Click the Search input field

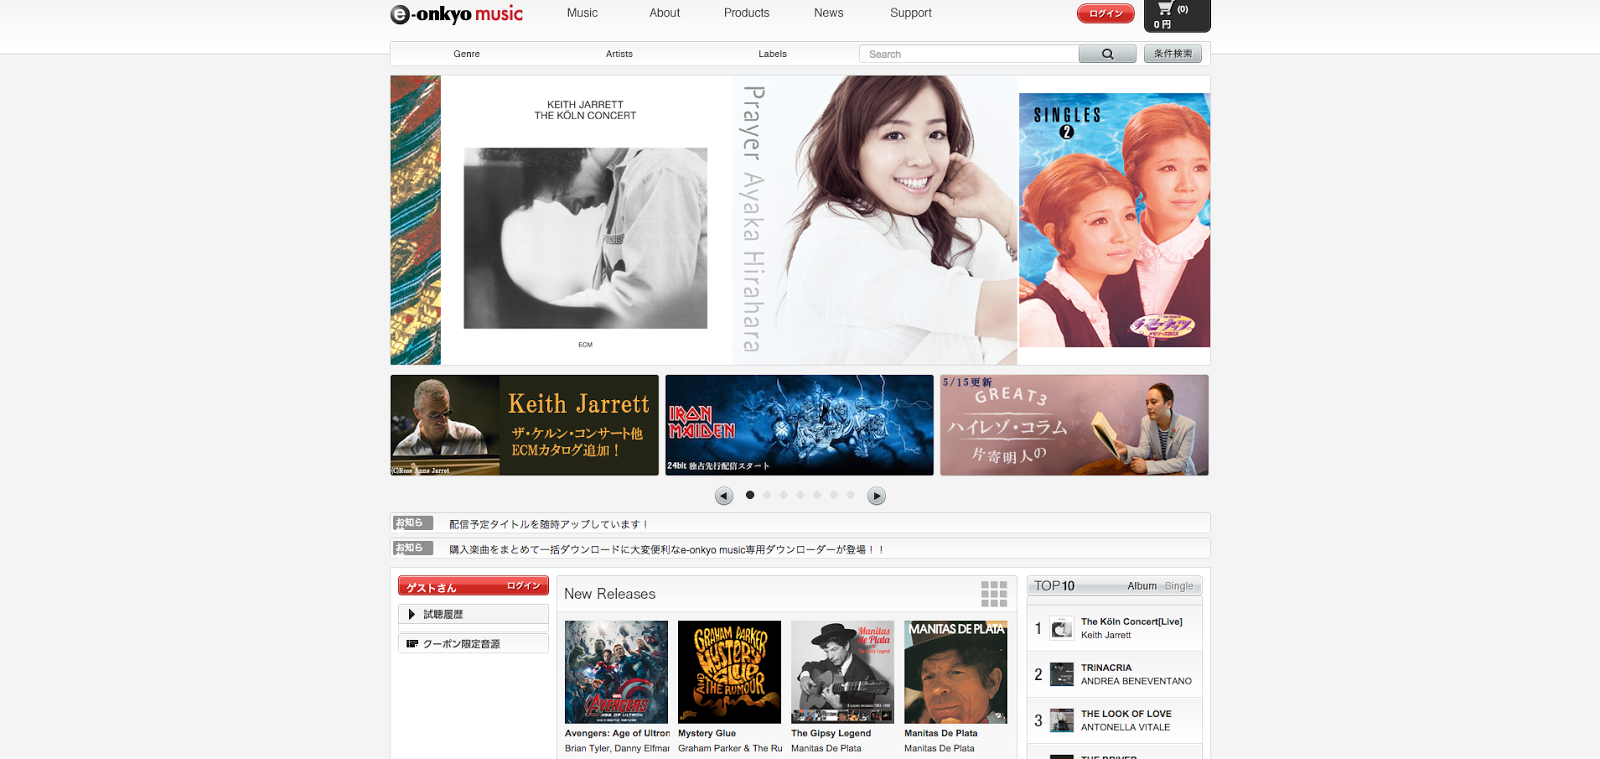tap(969, 54)
